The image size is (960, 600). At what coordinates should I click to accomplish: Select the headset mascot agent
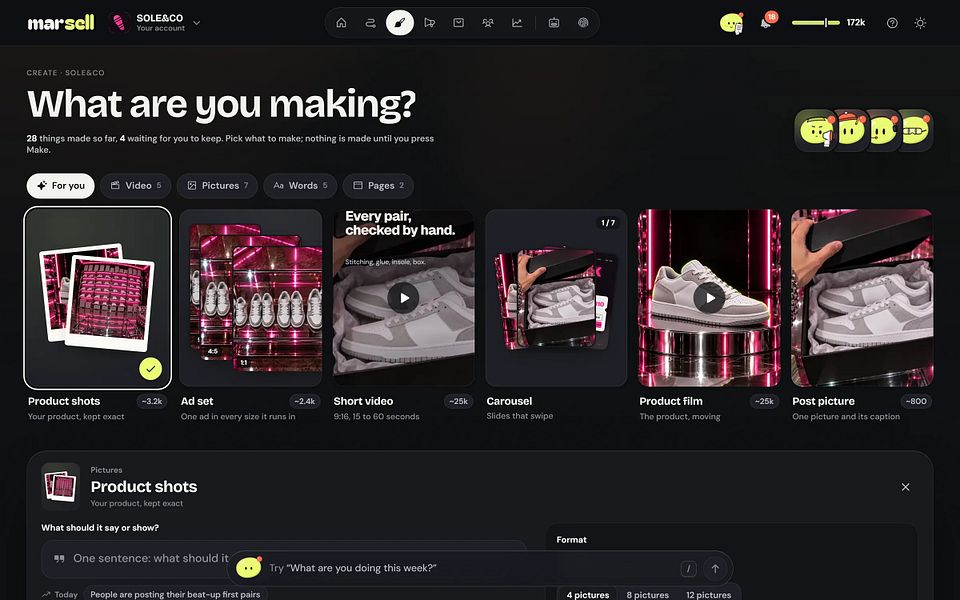pyautogui.click(x=882, y=130)
